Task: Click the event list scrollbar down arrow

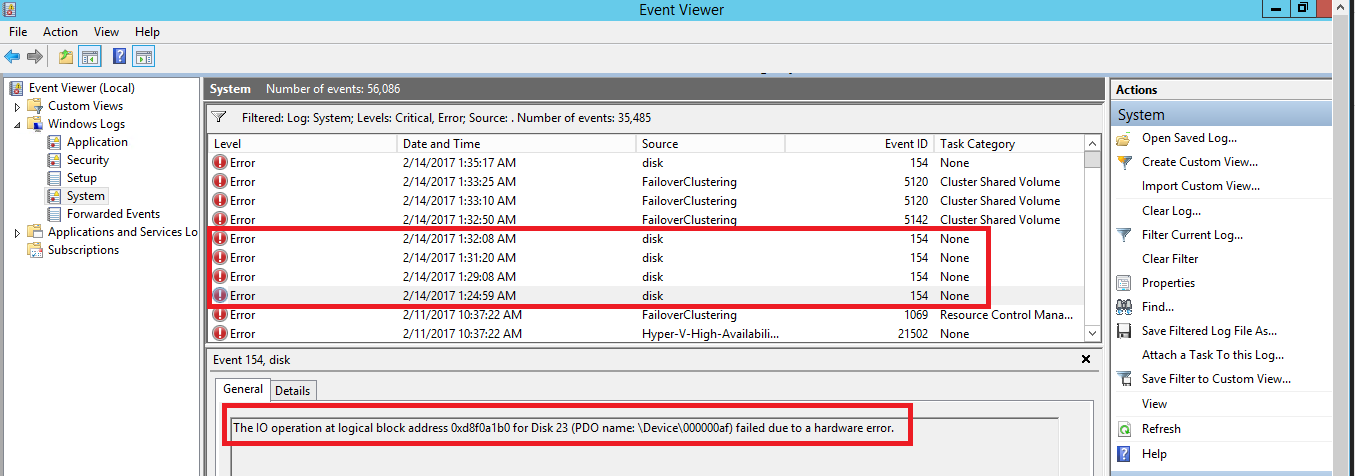Action: [1093, 332]
